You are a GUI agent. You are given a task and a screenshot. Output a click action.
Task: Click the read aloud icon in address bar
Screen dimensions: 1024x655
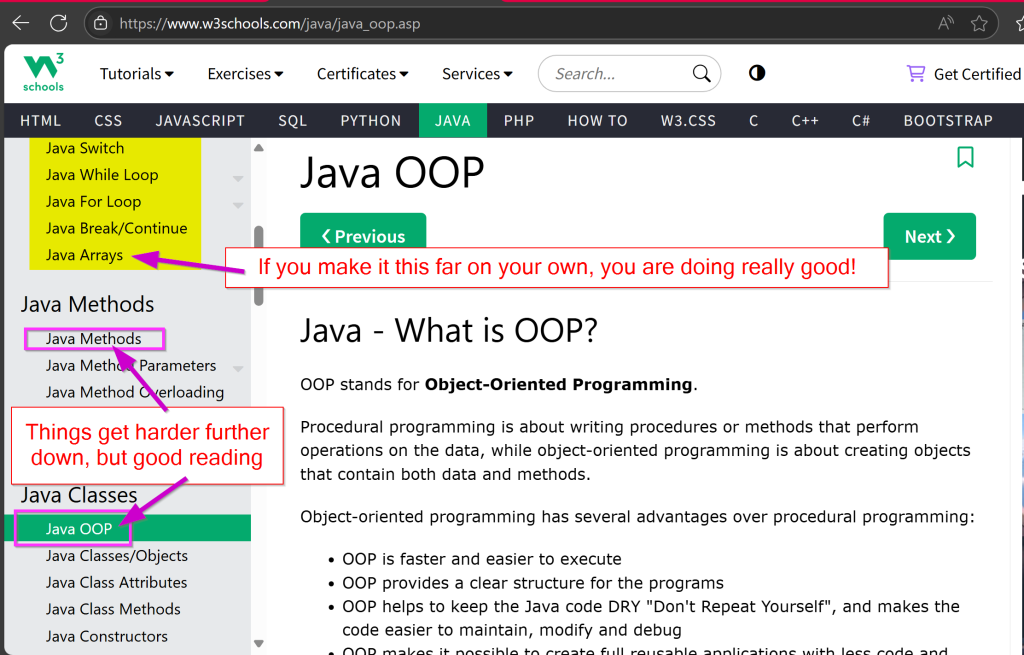point(945,22)
